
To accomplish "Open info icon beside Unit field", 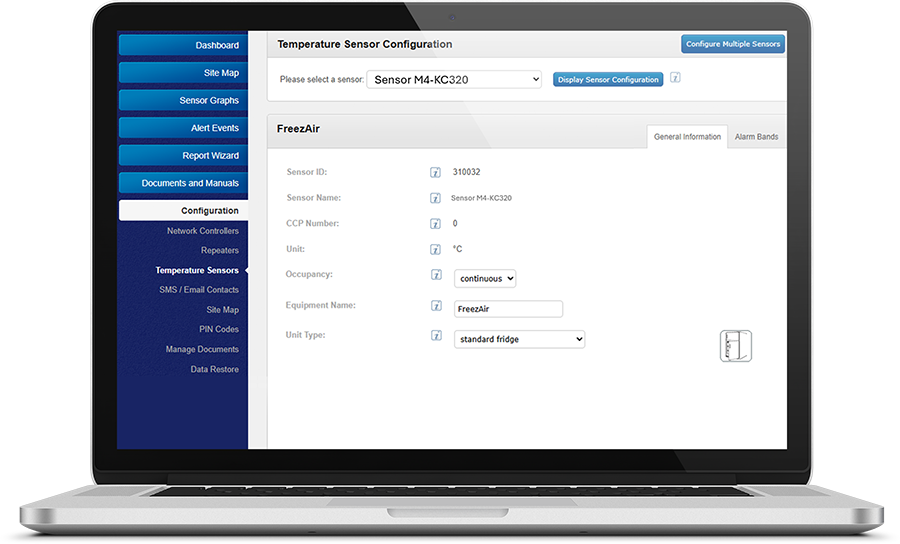I will coord(435,249).
